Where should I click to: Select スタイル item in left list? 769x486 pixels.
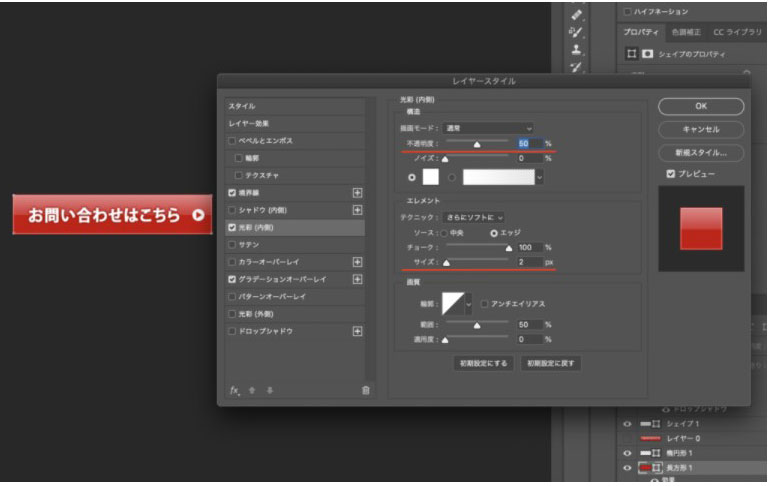[x=242, y=106]
